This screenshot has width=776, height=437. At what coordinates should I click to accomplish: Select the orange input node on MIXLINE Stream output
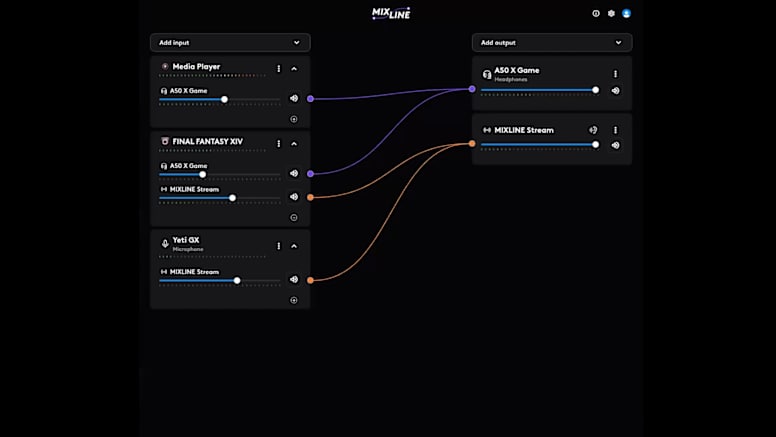[x=472, y=144]
